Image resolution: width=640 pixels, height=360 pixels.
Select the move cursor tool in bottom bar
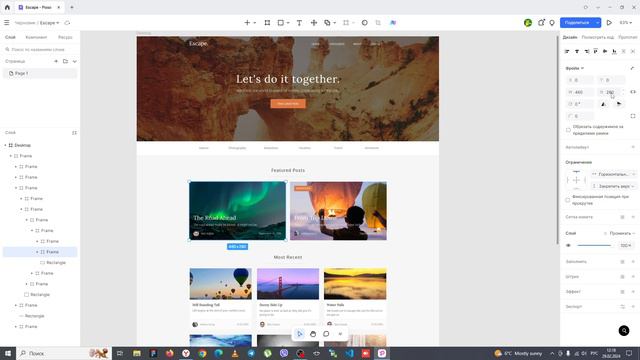[x=300, y=334]
